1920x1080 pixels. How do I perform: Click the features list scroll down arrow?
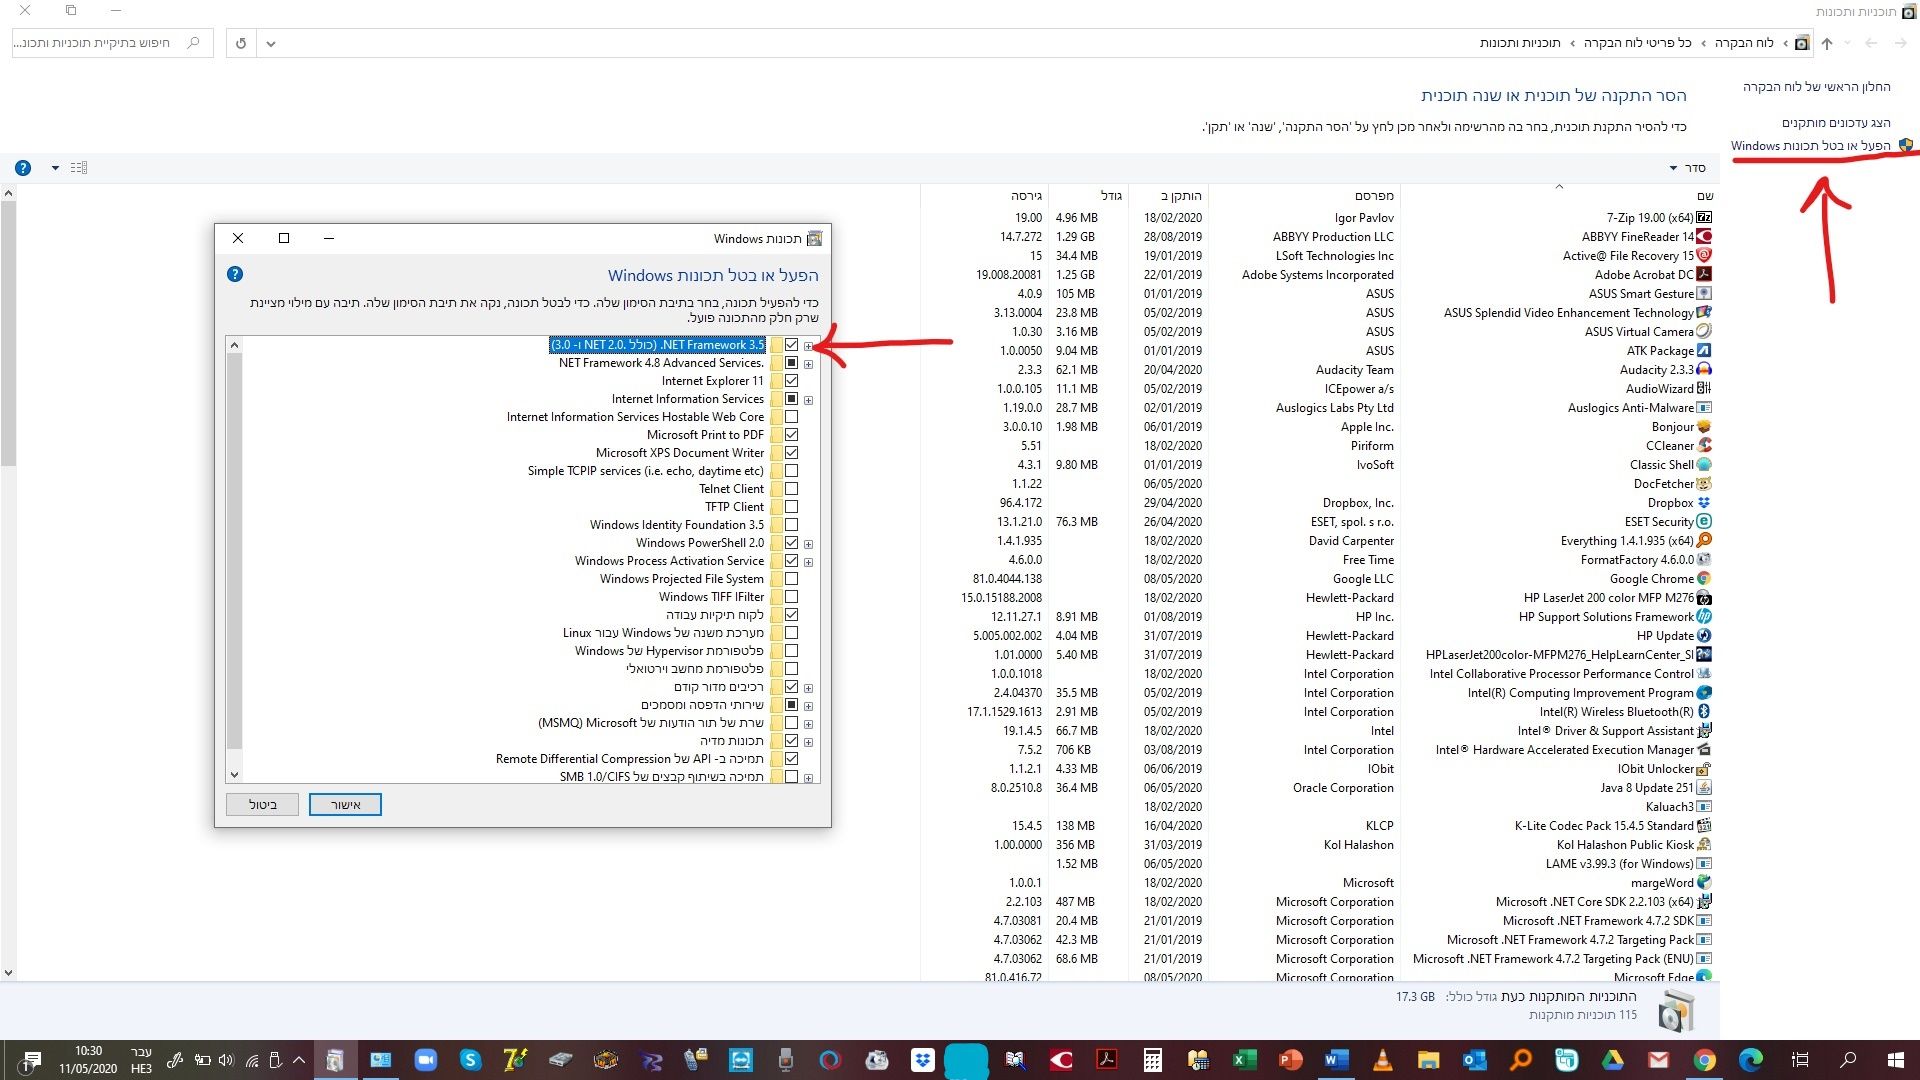(234, 774)
